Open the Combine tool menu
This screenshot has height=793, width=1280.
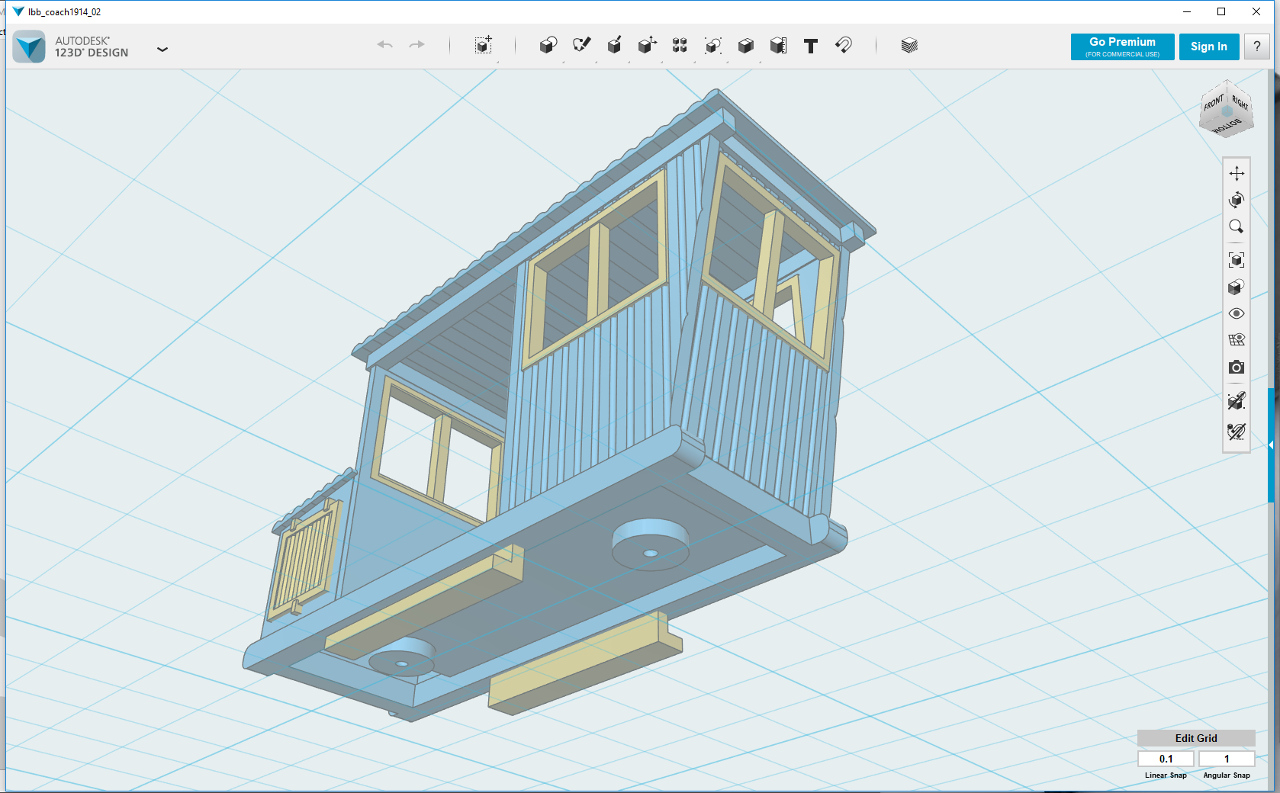pos(745,45)
